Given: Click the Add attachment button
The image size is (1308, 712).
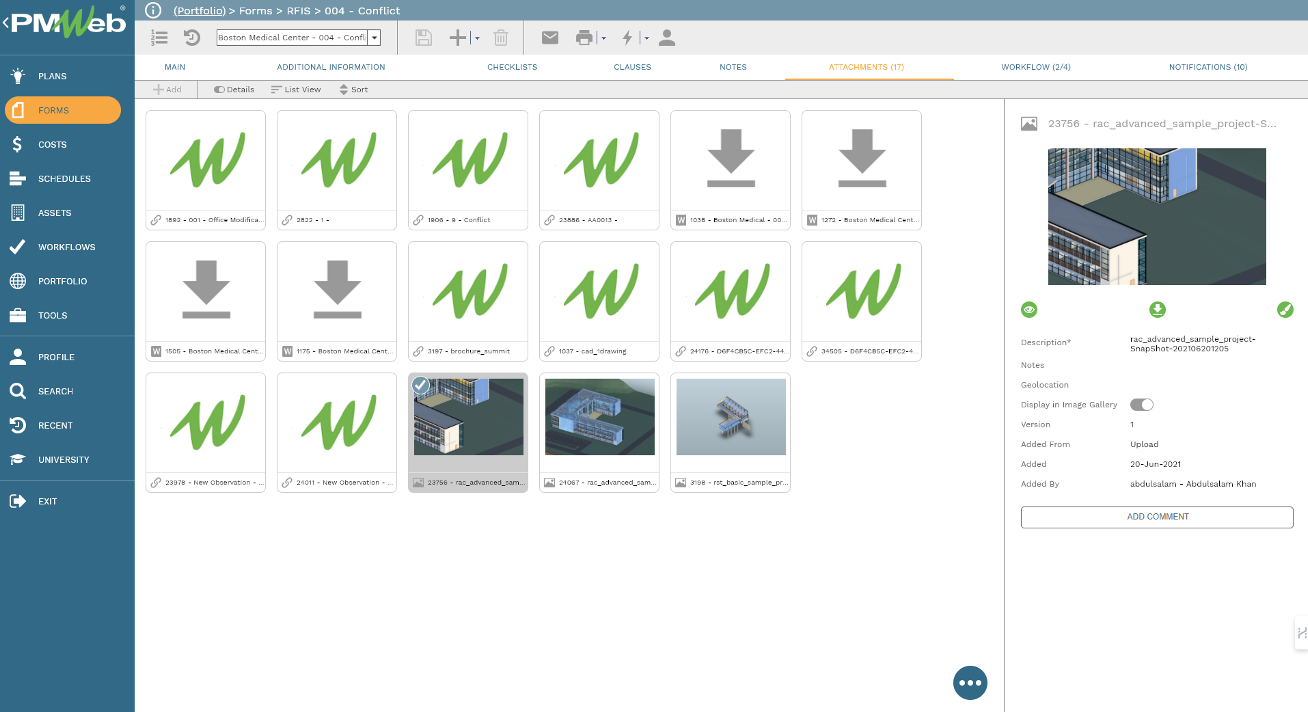Looking at the screenshot, I should coord(167,90).
